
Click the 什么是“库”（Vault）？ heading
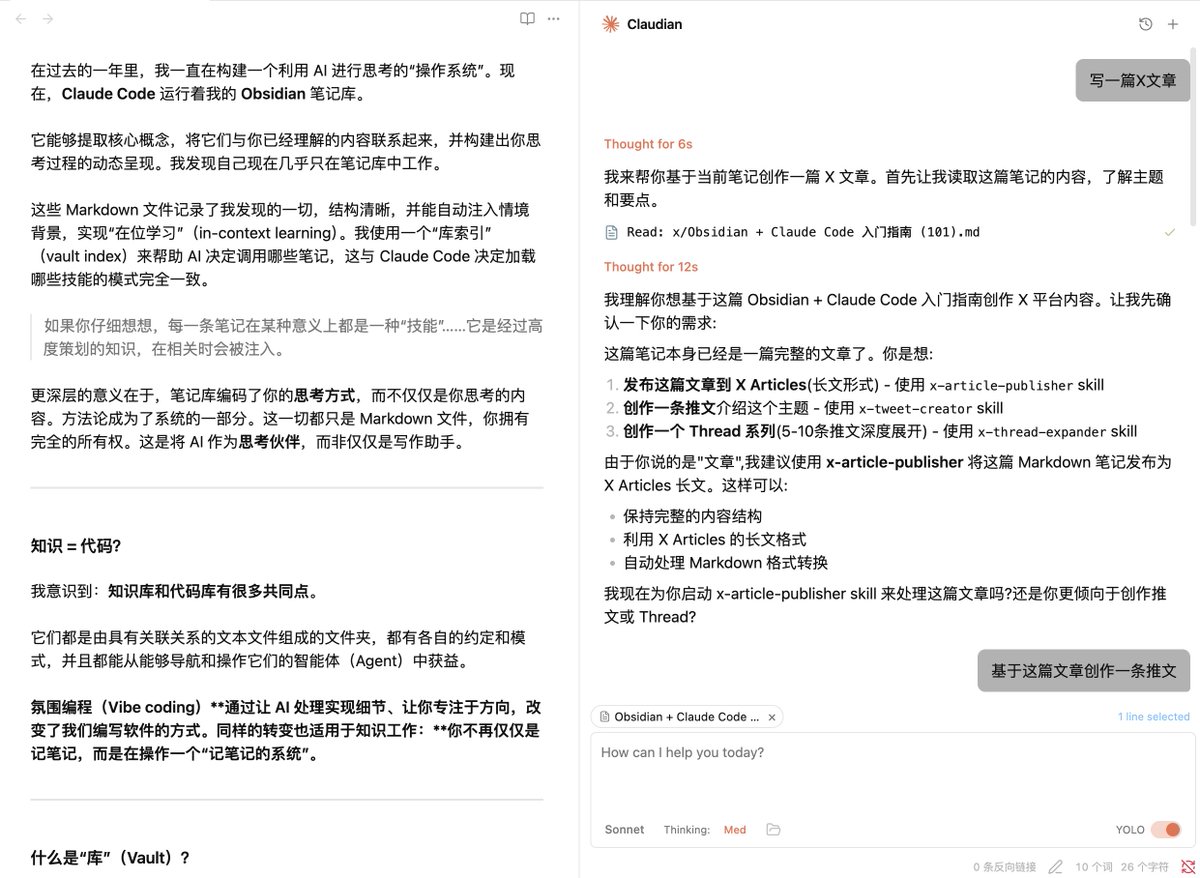pyautogui.click(x=110, y=858)
